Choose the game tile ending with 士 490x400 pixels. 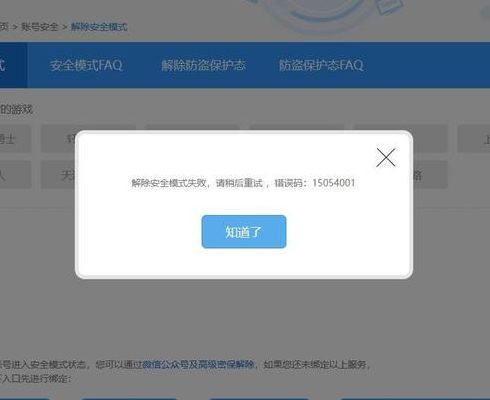tap(15, 139)
